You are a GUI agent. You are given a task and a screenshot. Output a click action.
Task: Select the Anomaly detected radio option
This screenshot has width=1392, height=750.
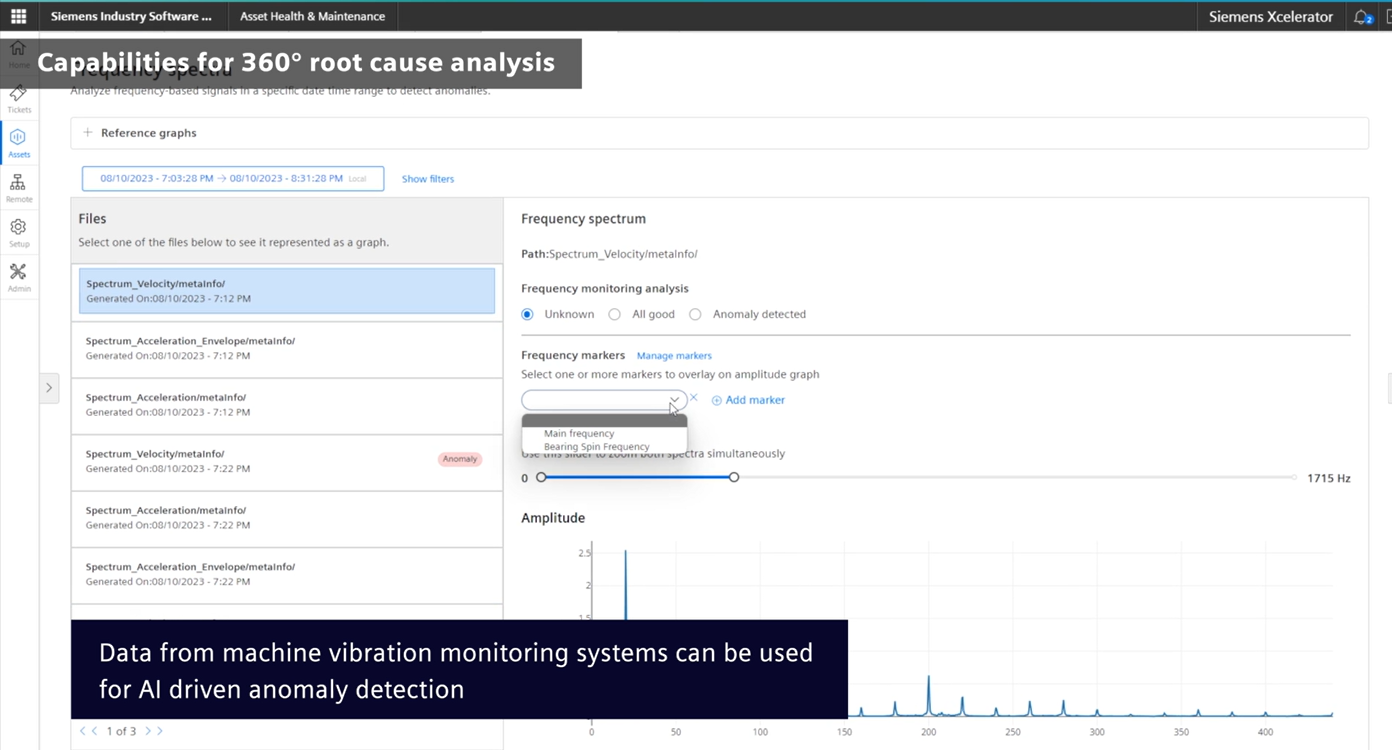click(x=695, y=314)
